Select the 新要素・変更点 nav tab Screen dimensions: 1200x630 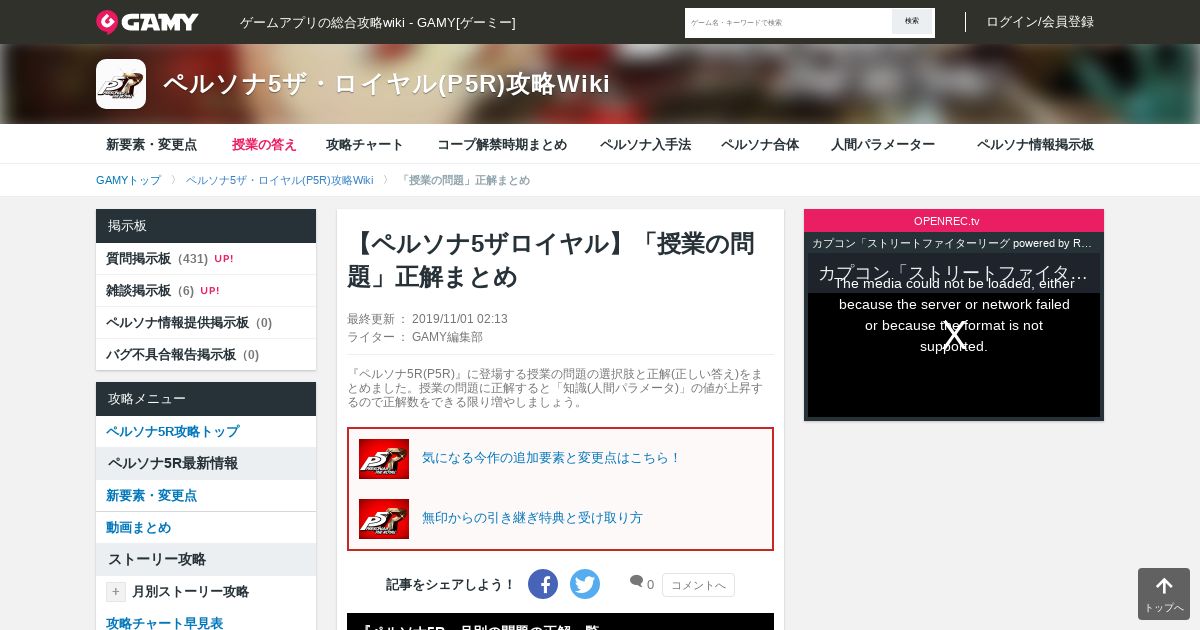coord(152,144)
